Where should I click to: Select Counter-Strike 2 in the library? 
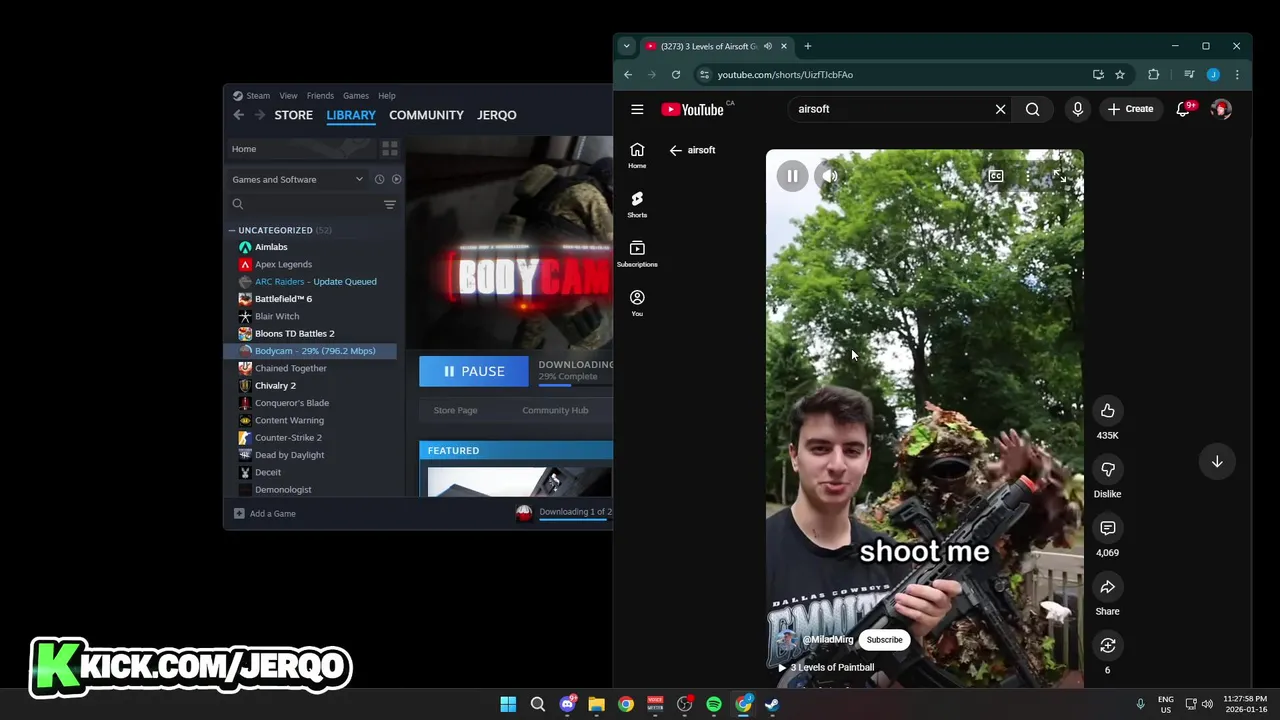pyautogui.click(x=288, y=438)
